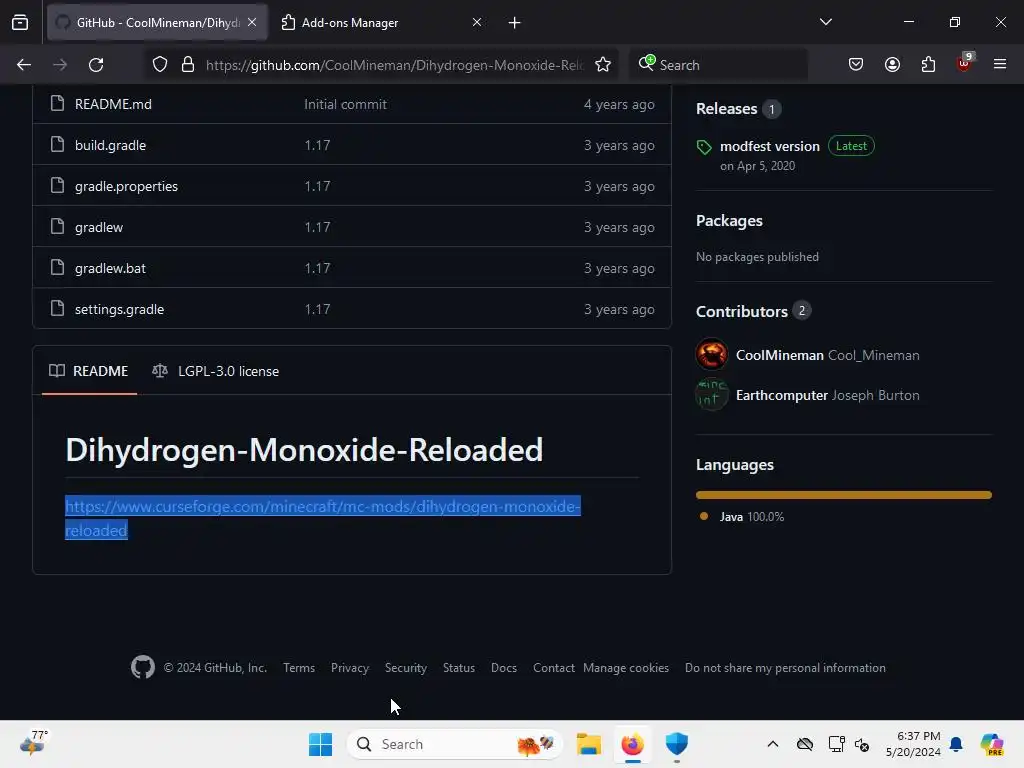The image size is (1024, 768).
Task: Go back to previous page
Action: (24, 65)
